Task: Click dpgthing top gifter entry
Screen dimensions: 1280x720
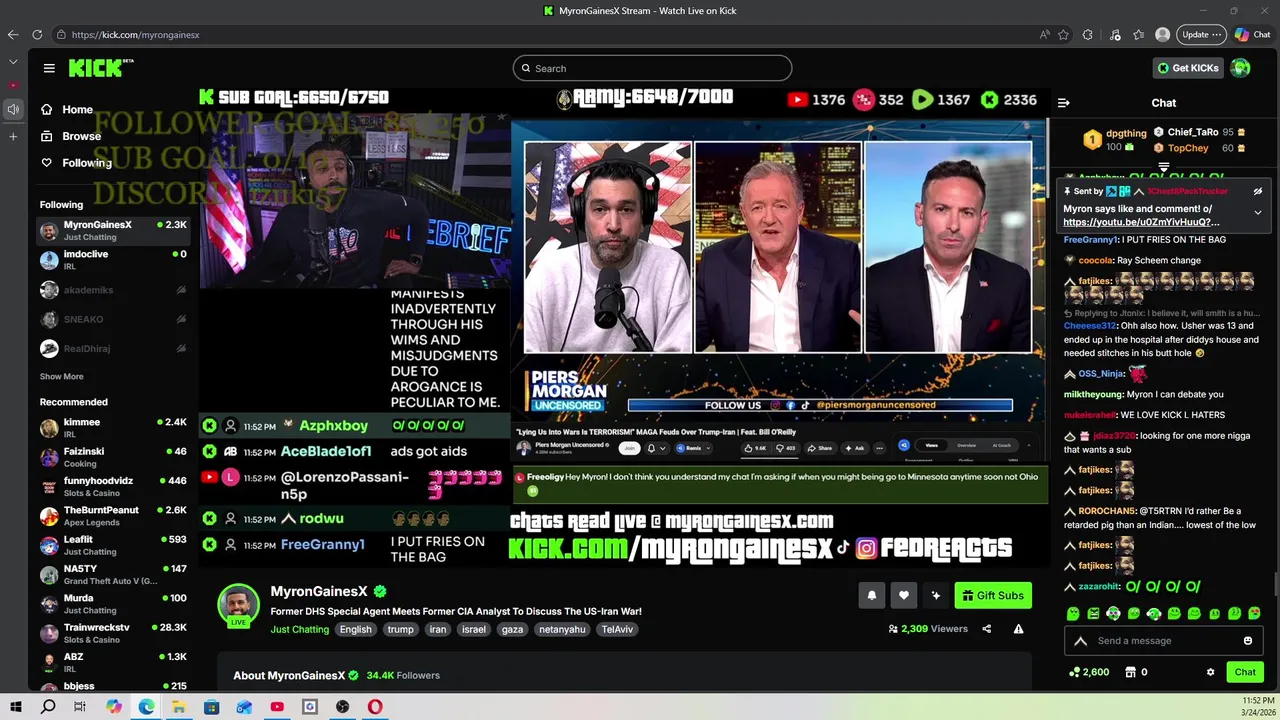Action: click(x=1116, y=139)
